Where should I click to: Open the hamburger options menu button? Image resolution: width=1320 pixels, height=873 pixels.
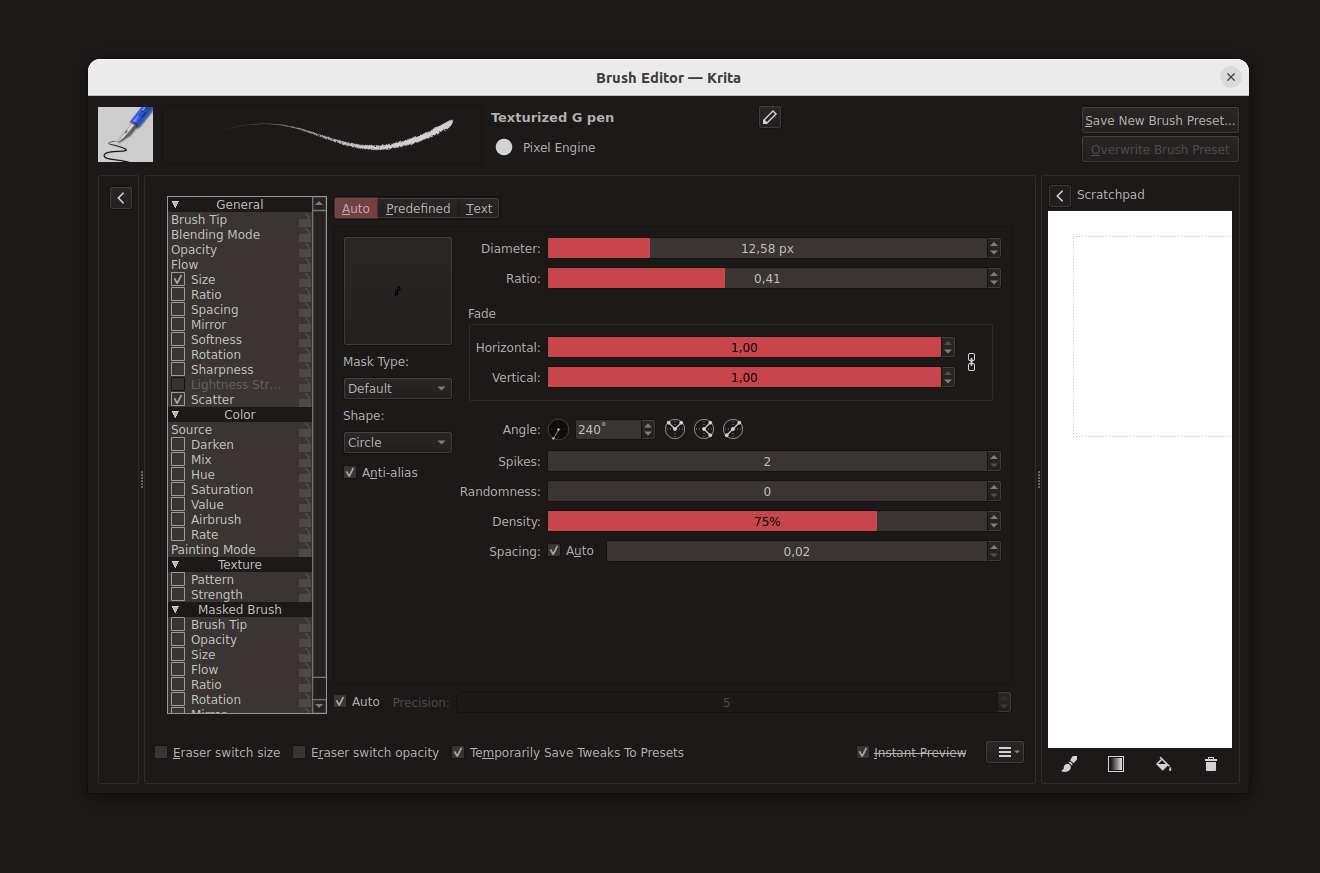tap(1005, 752)
